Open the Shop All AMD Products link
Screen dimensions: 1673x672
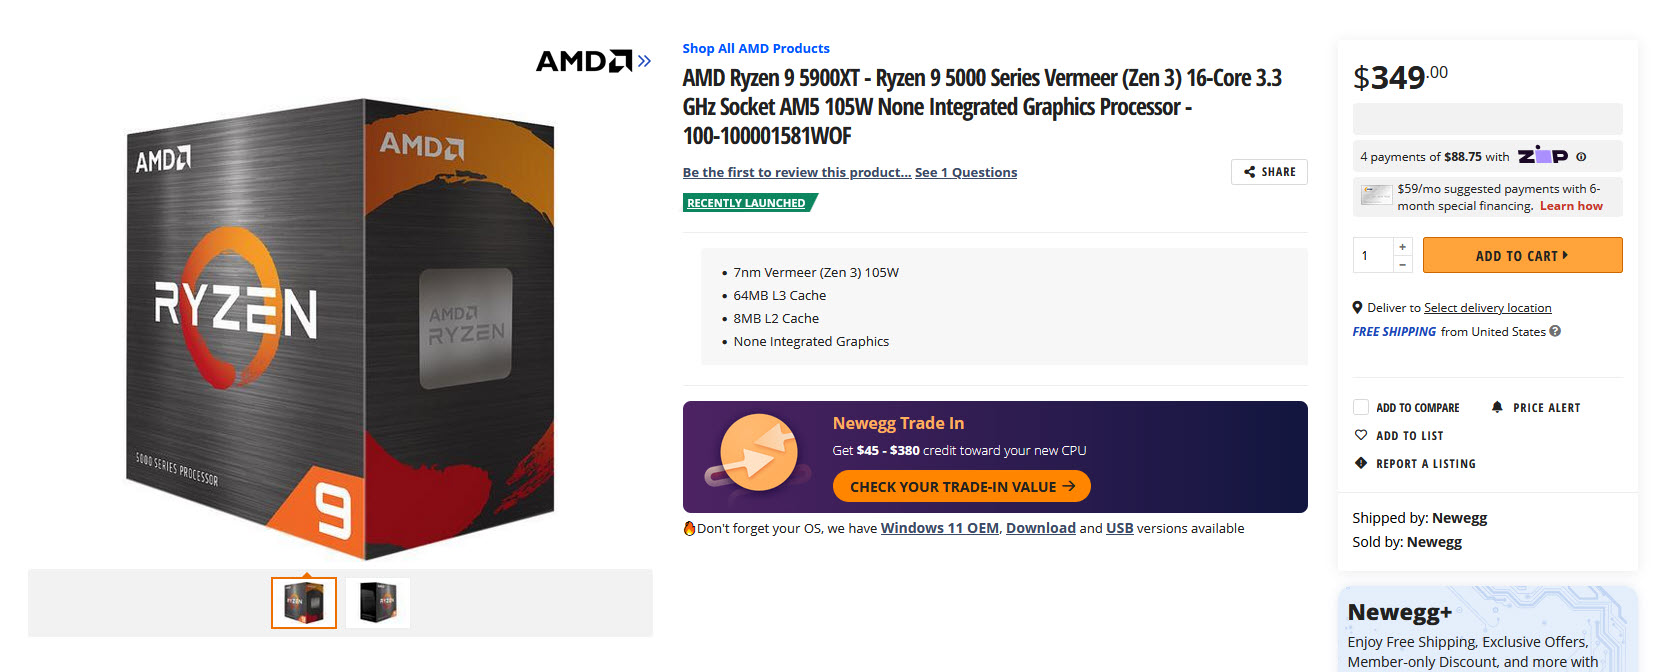click(x=756, y=48)
